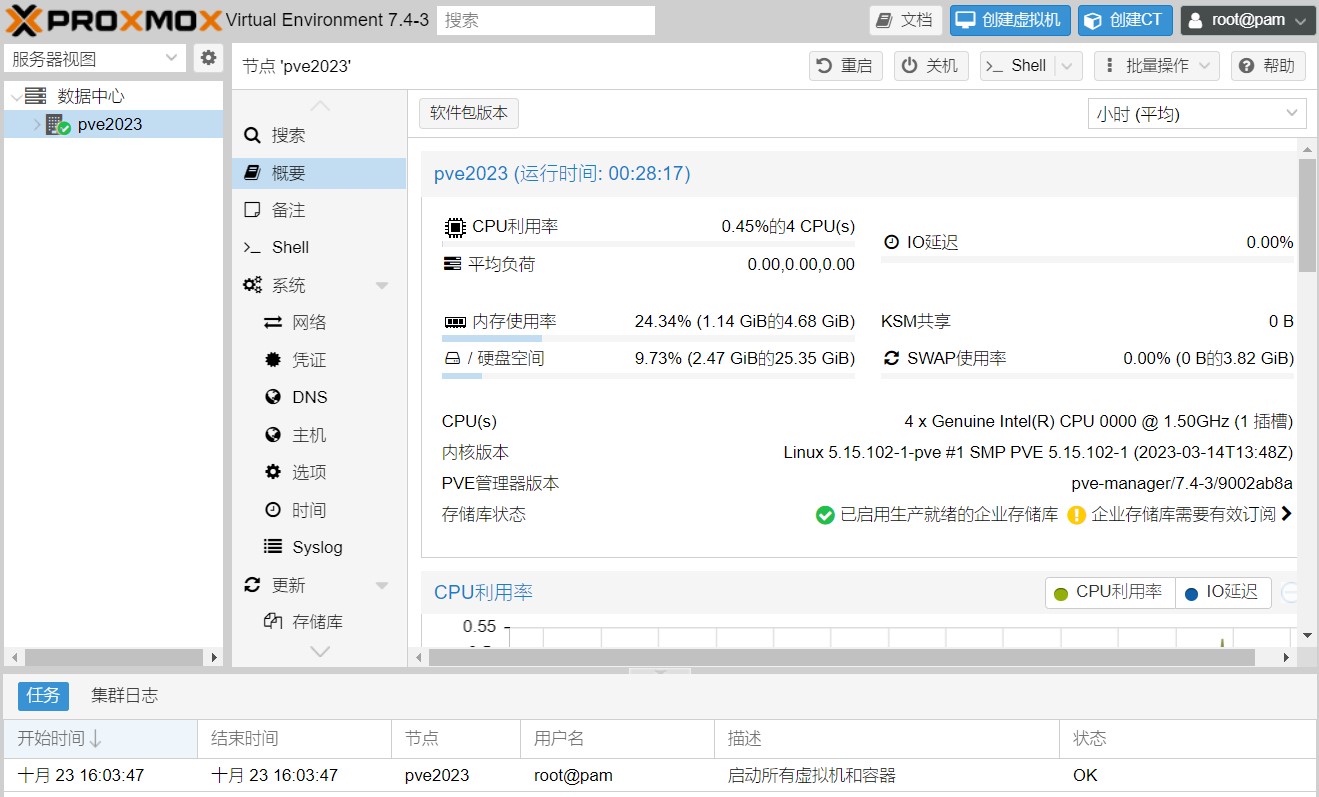Click the gear icon beside server view
The image size is (1319, 797).
[x=208, y=58]
